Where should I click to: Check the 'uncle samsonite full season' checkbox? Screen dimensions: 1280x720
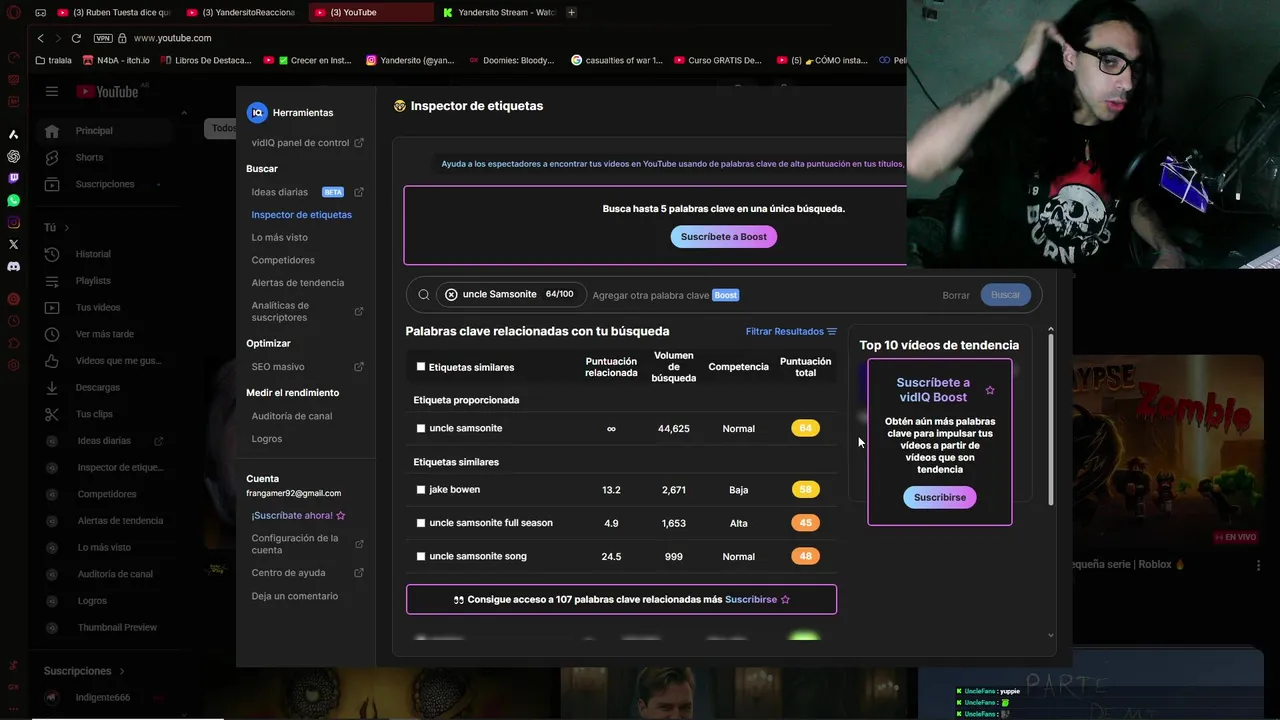[421, 523]
